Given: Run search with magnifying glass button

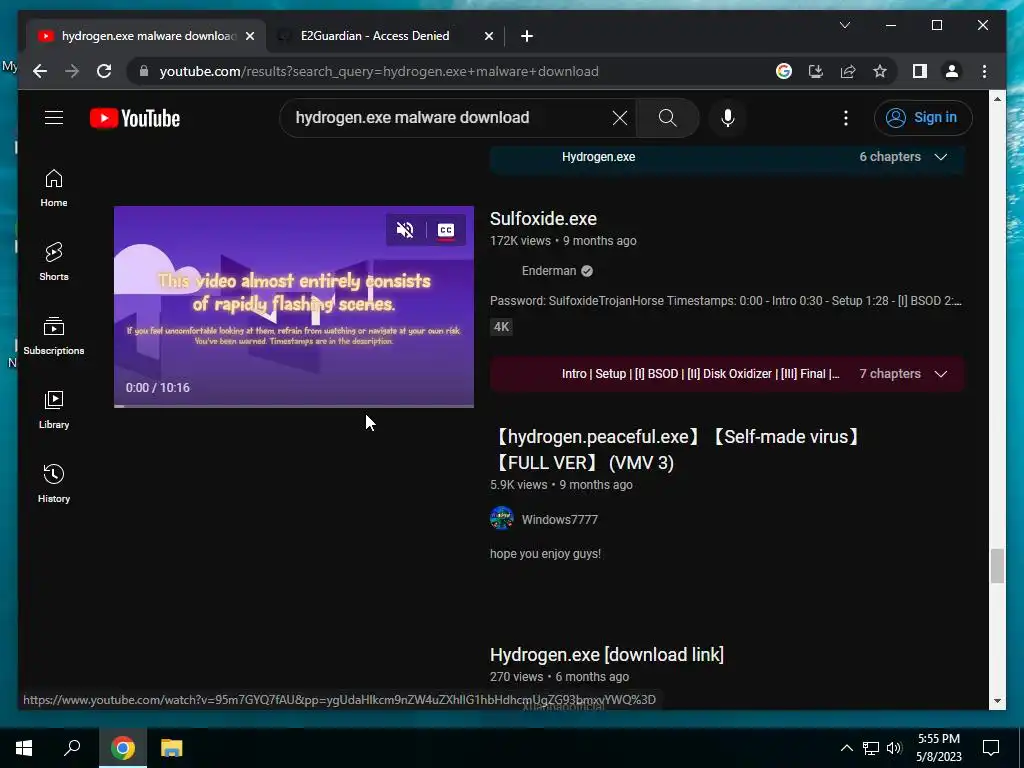Looking at the screenshot, I should click(x=667, y=118).
